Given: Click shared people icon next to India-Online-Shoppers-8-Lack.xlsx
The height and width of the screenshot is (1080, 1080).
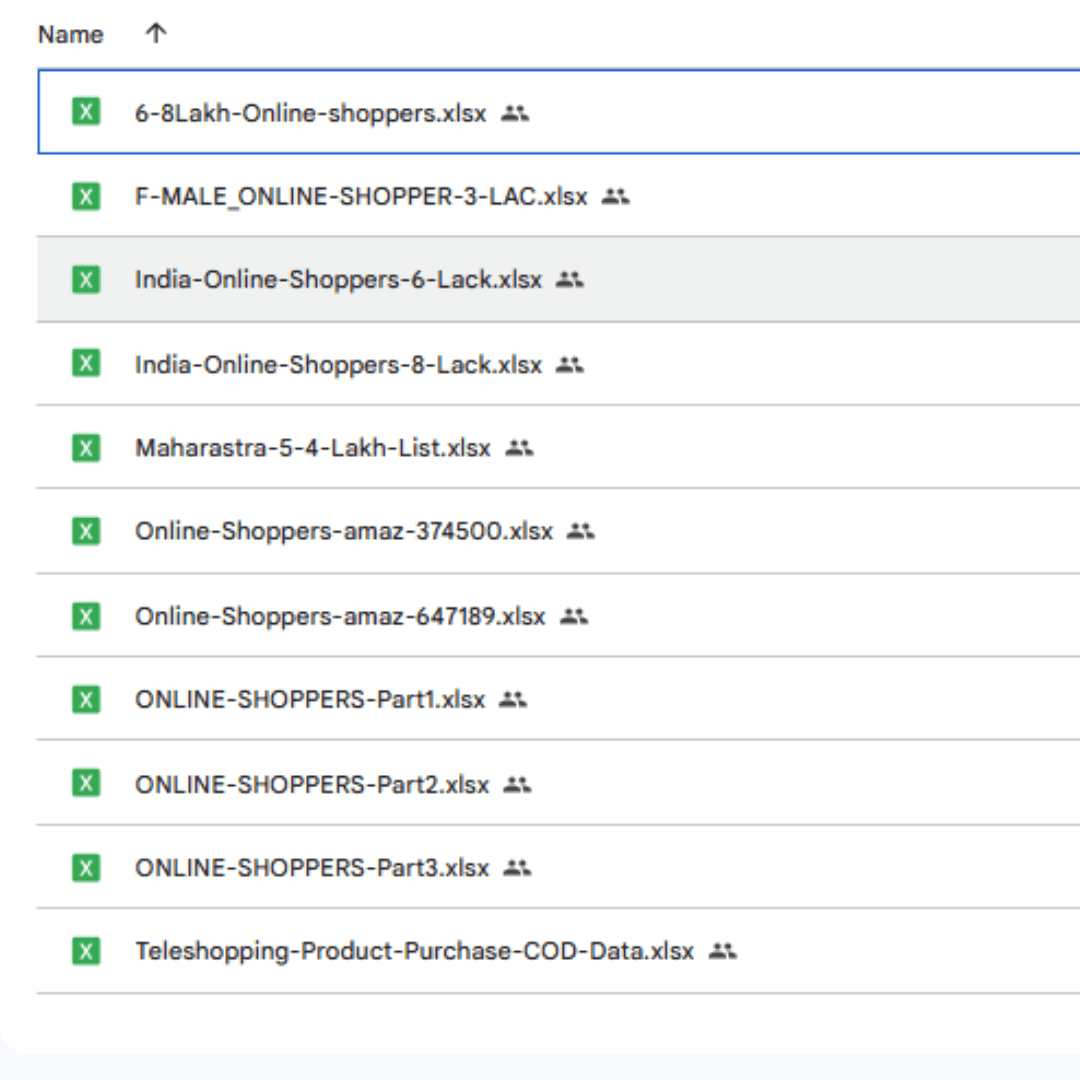Looking at the screenshot, I should point(569,365).
